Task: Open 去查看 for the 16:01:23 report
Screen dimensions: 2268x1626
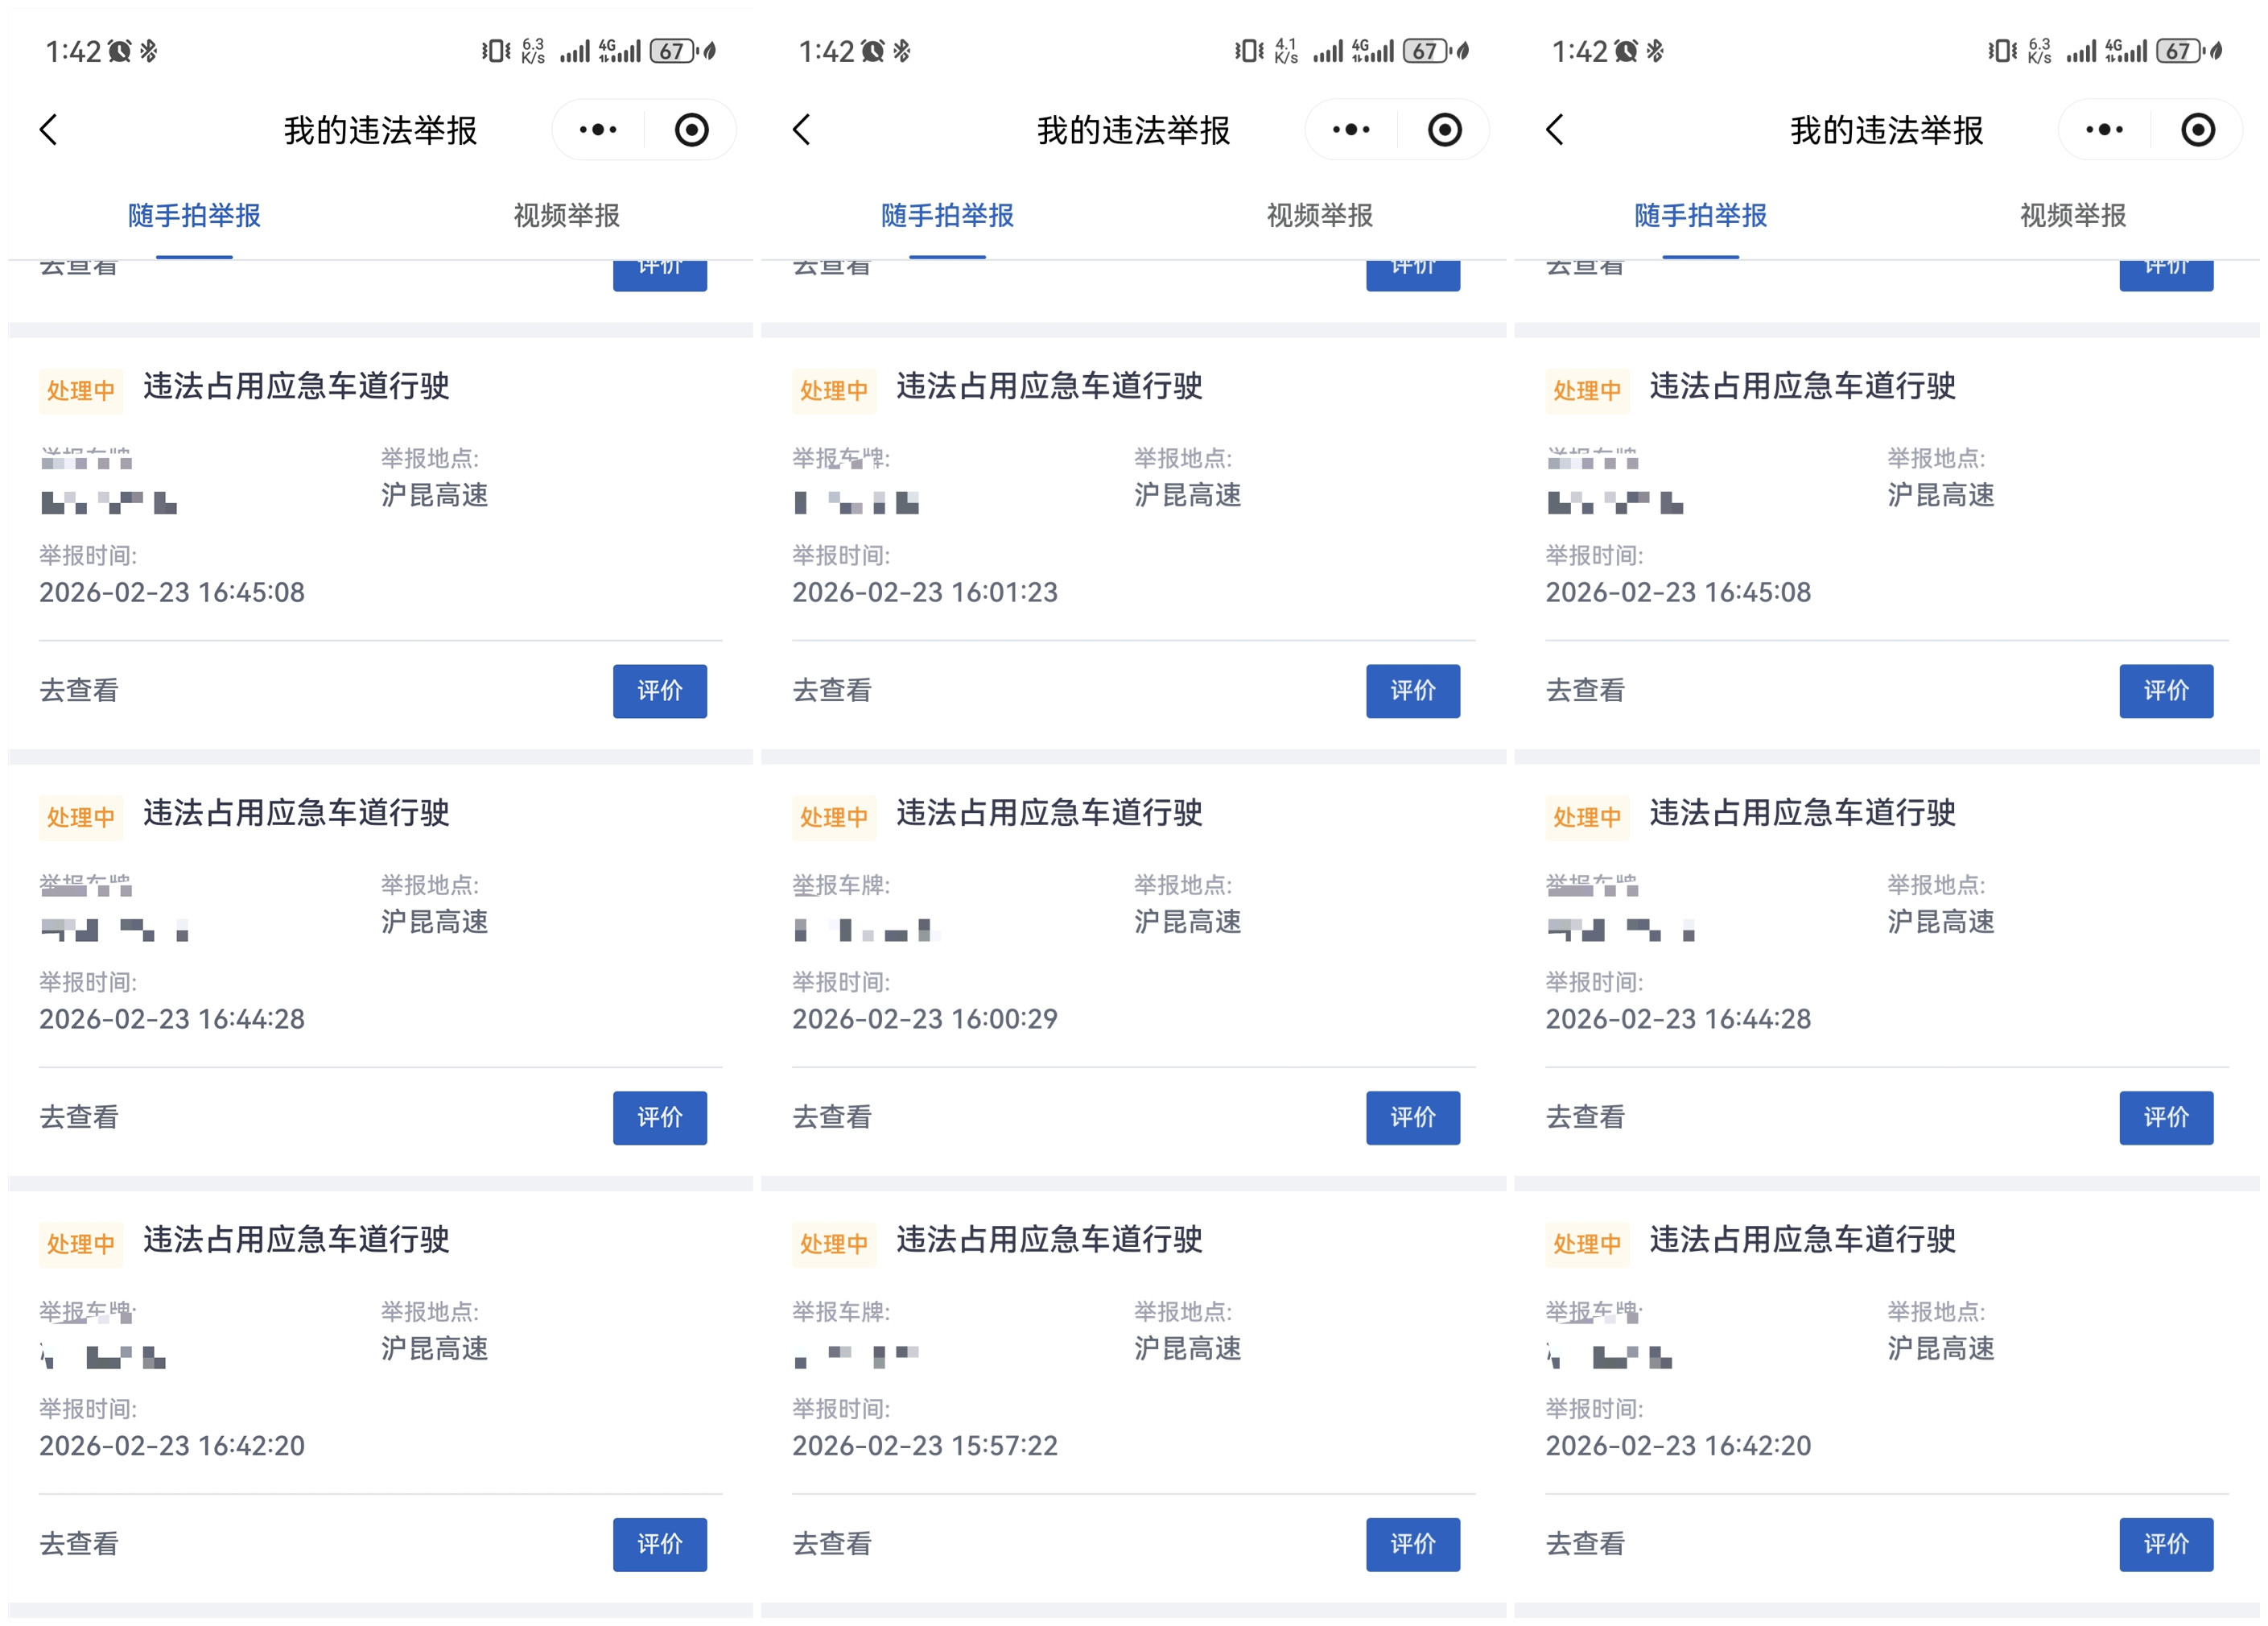Action: click(832, 690)
